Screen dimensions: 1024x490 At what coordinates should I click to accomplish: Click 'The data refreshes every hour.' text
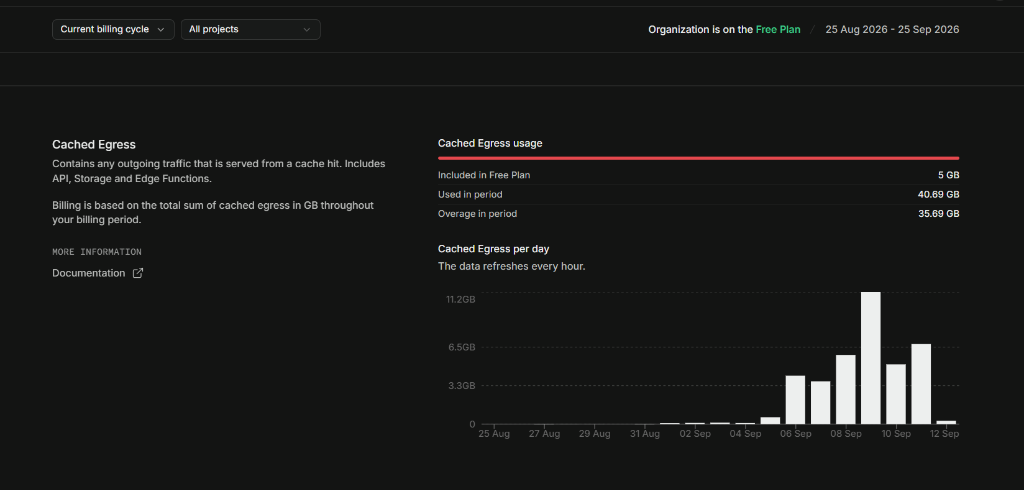[x=511, y=267]
